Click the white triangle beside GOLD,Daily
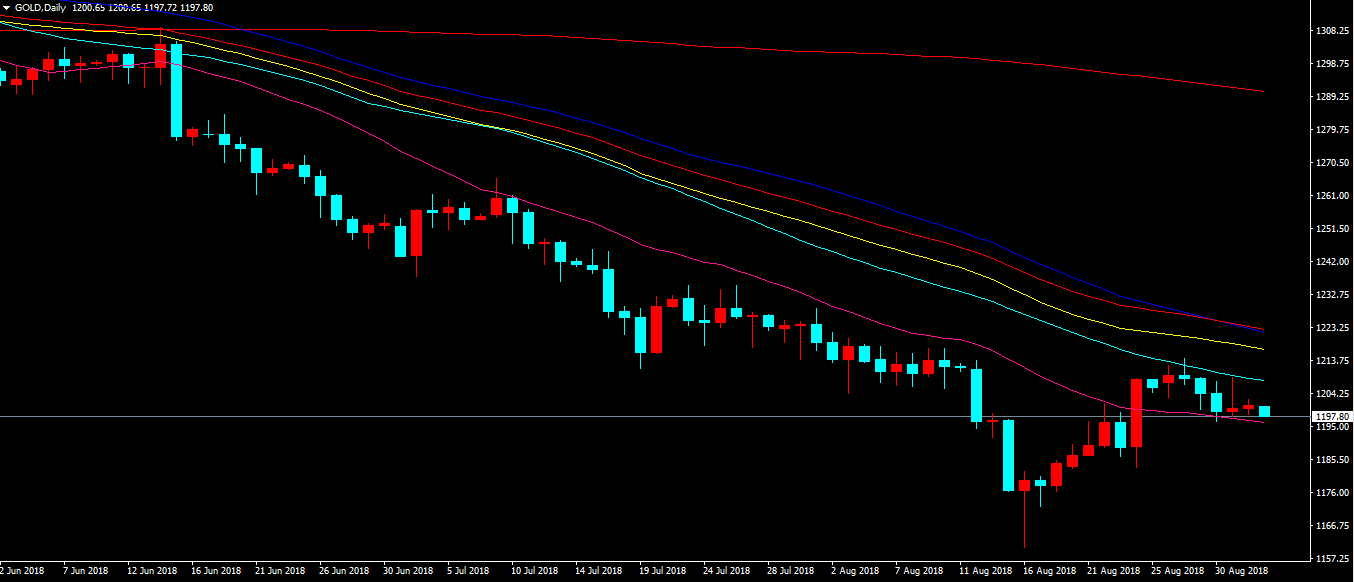Viewport: 1354px width, 582px height. (x=6, y=7)
